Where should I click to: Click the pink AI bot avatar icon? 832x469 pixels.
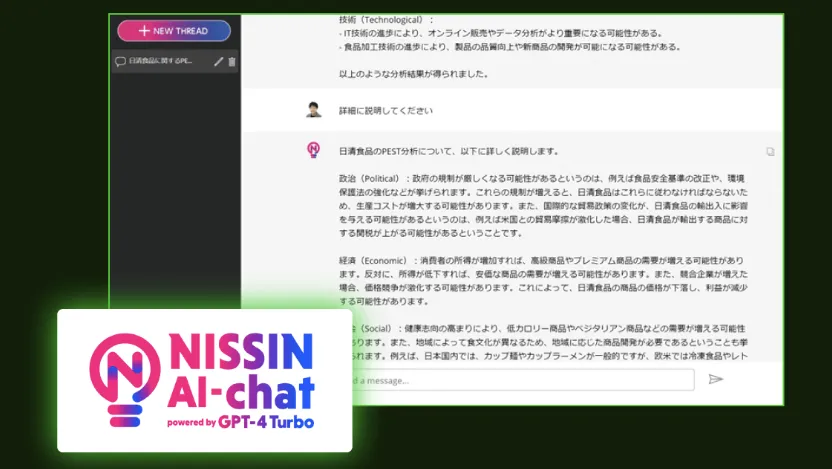313,151
